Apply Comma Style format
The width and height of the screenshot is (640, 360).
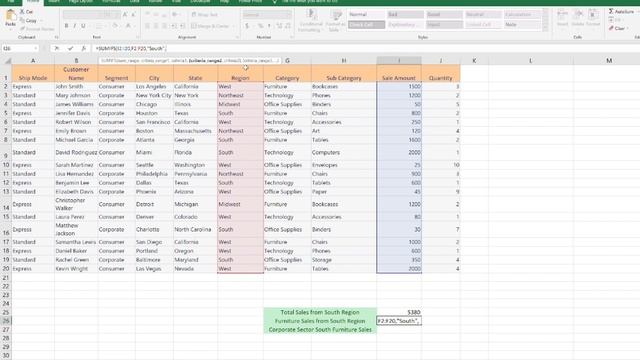[x=269, y=26]
